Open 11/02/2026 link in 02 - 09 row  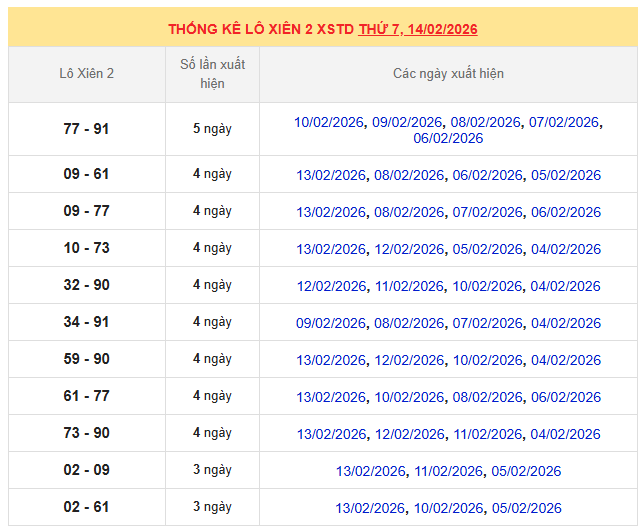[448, 471]
